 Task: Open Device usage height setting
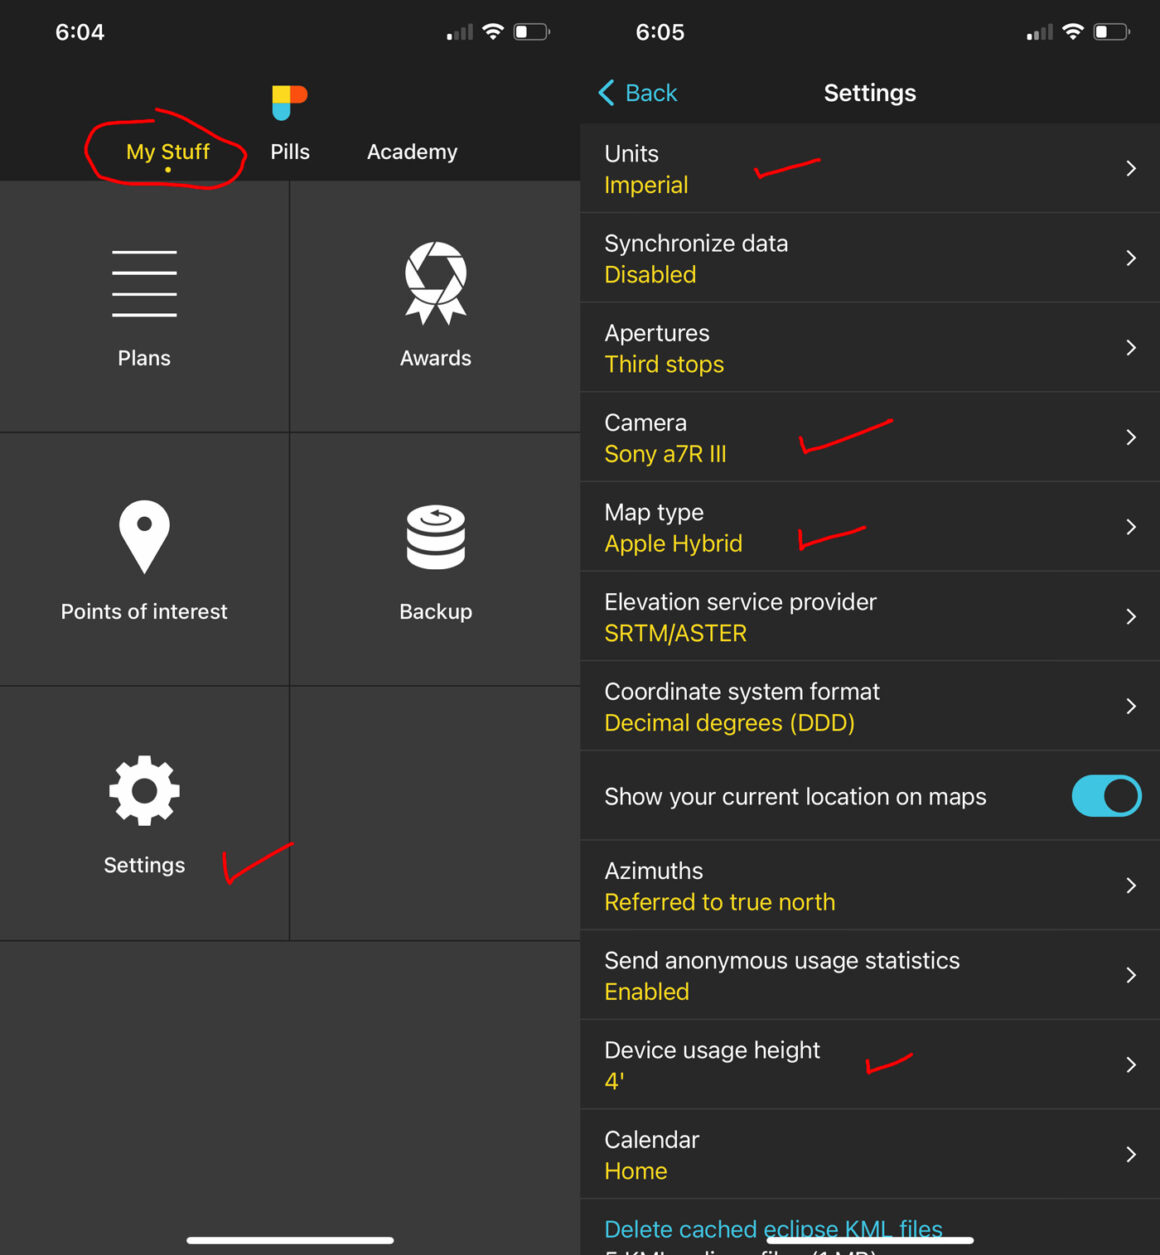[870, 1065]
